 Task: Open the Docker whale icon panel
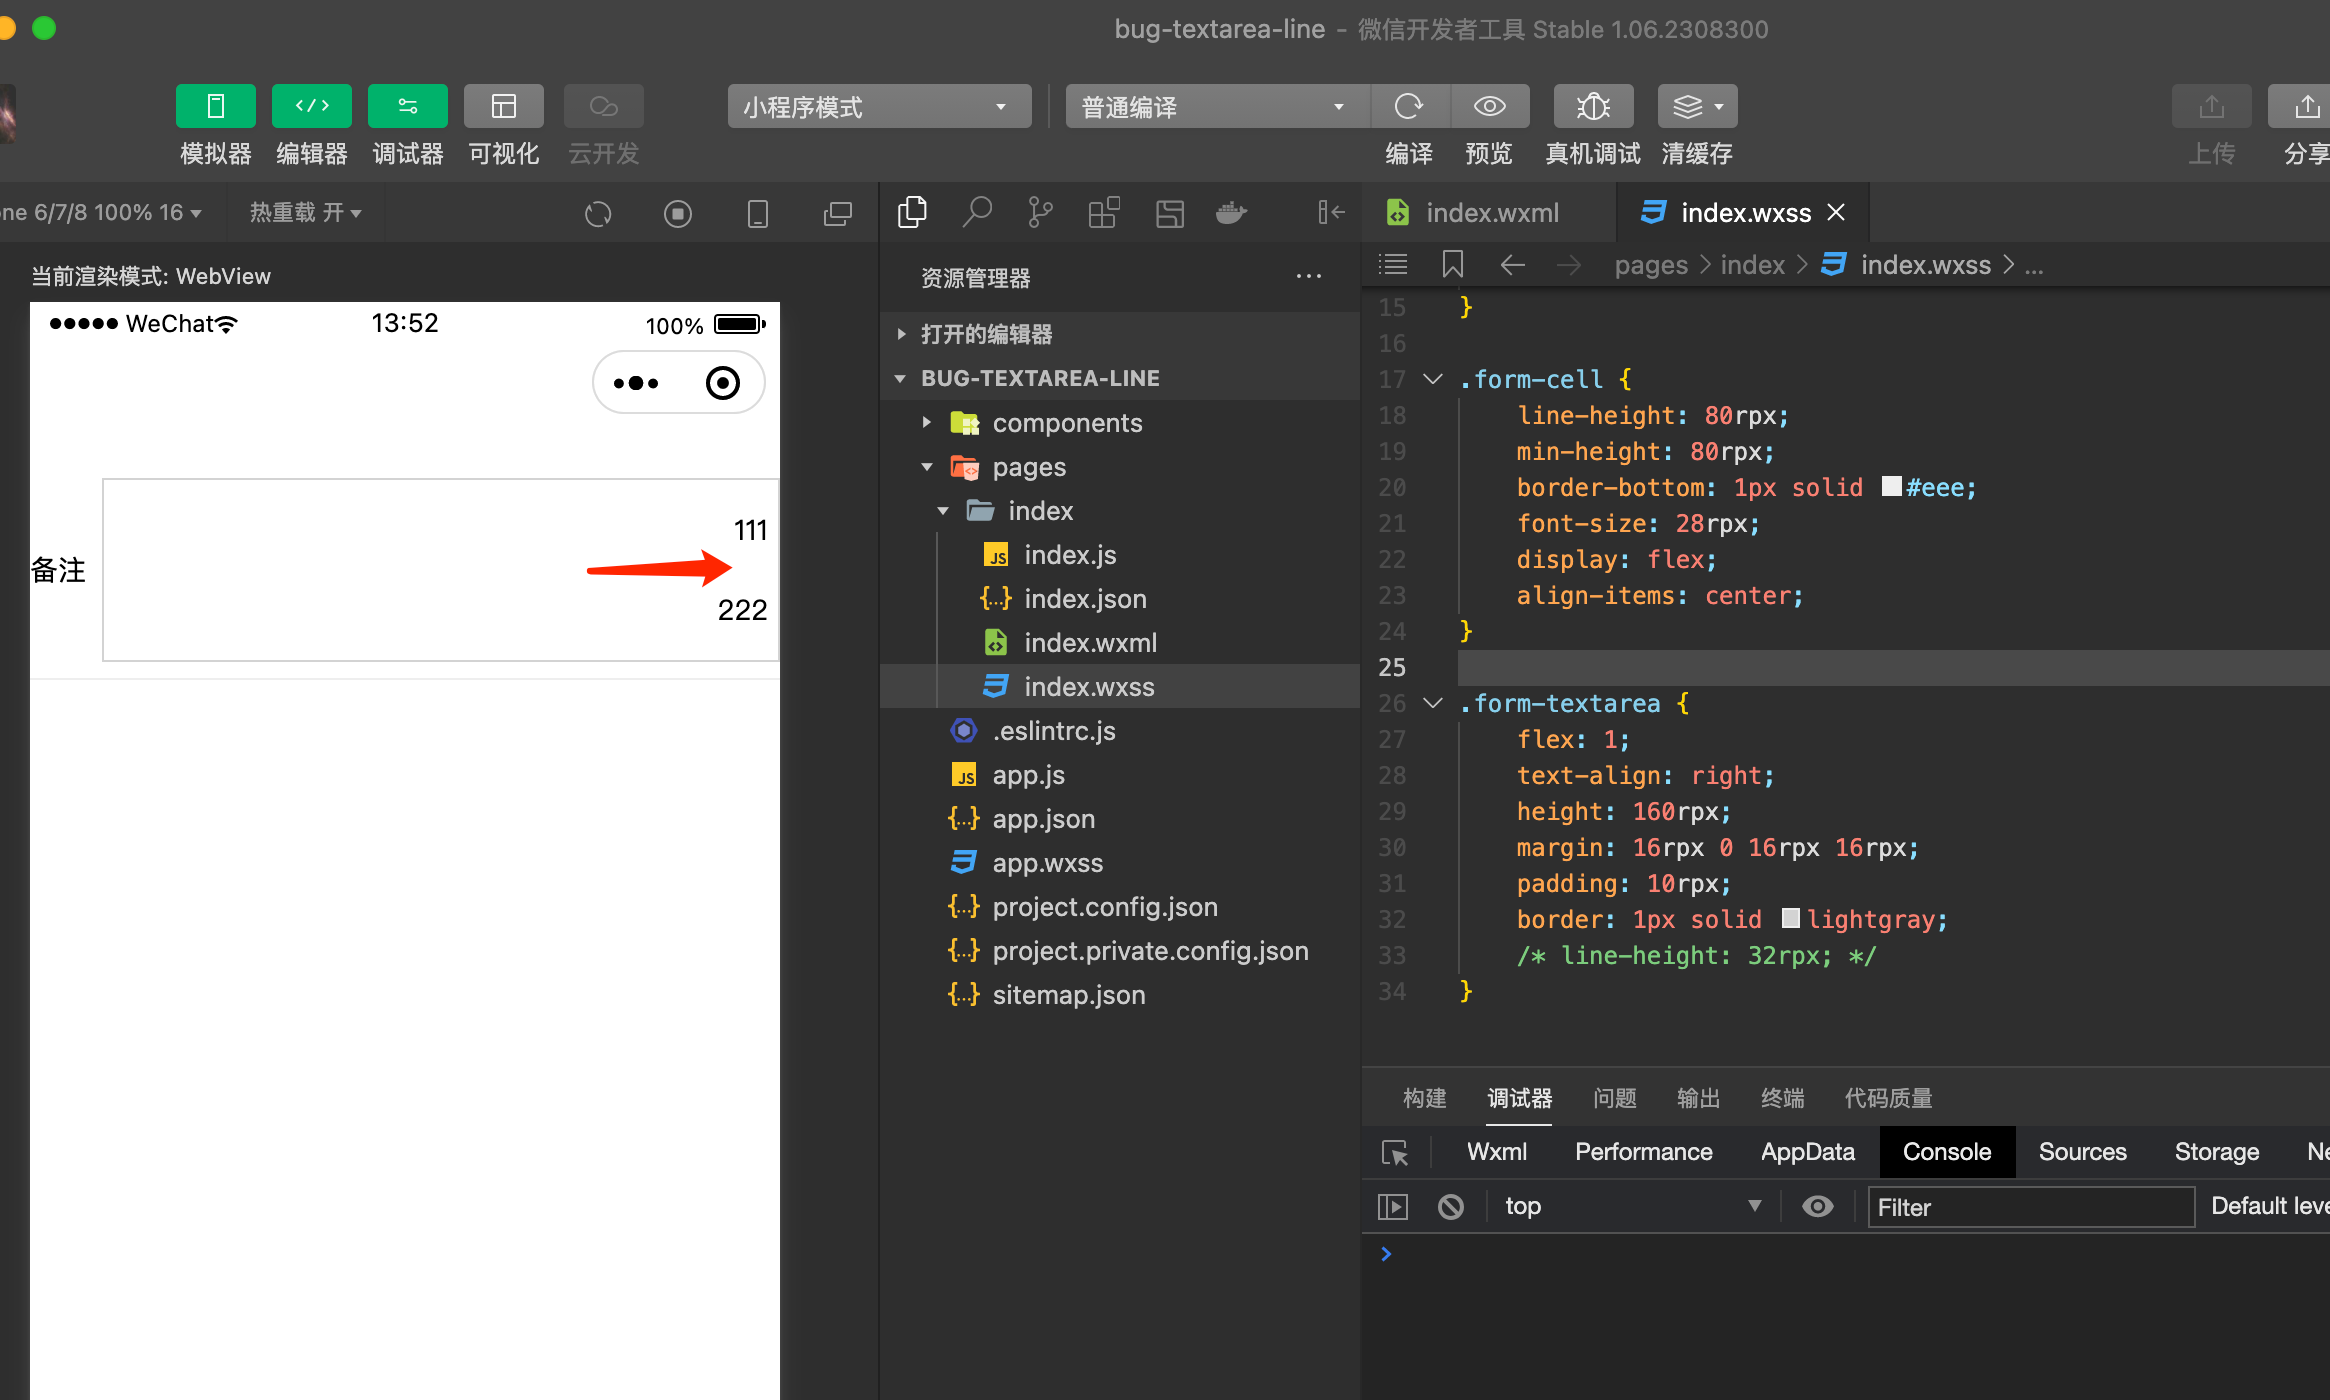click(x=1231, y=212)
